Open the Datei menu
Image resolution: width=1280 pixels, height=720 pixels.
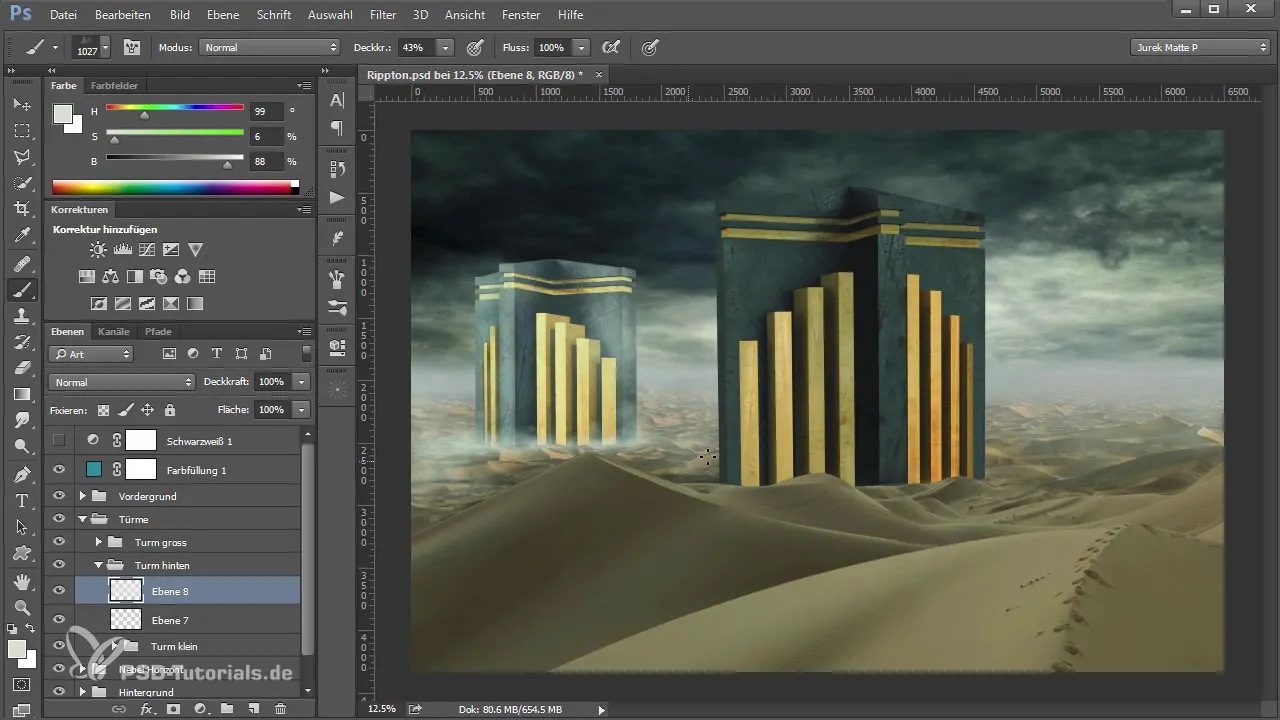(63, 15)
